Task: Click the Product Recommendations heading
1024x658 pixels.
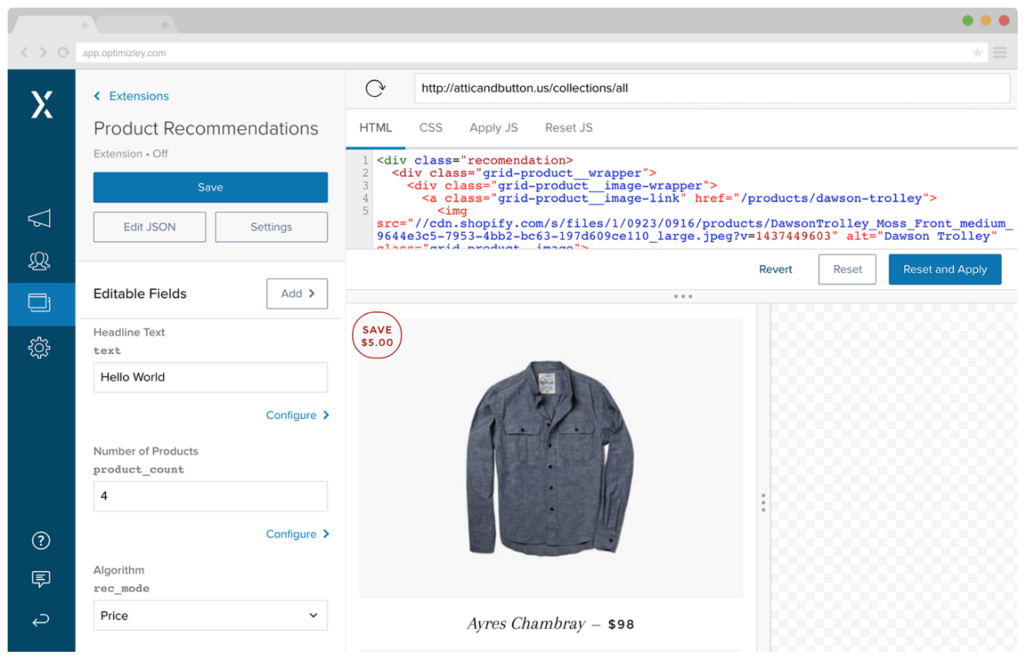Action: (206, 129)
